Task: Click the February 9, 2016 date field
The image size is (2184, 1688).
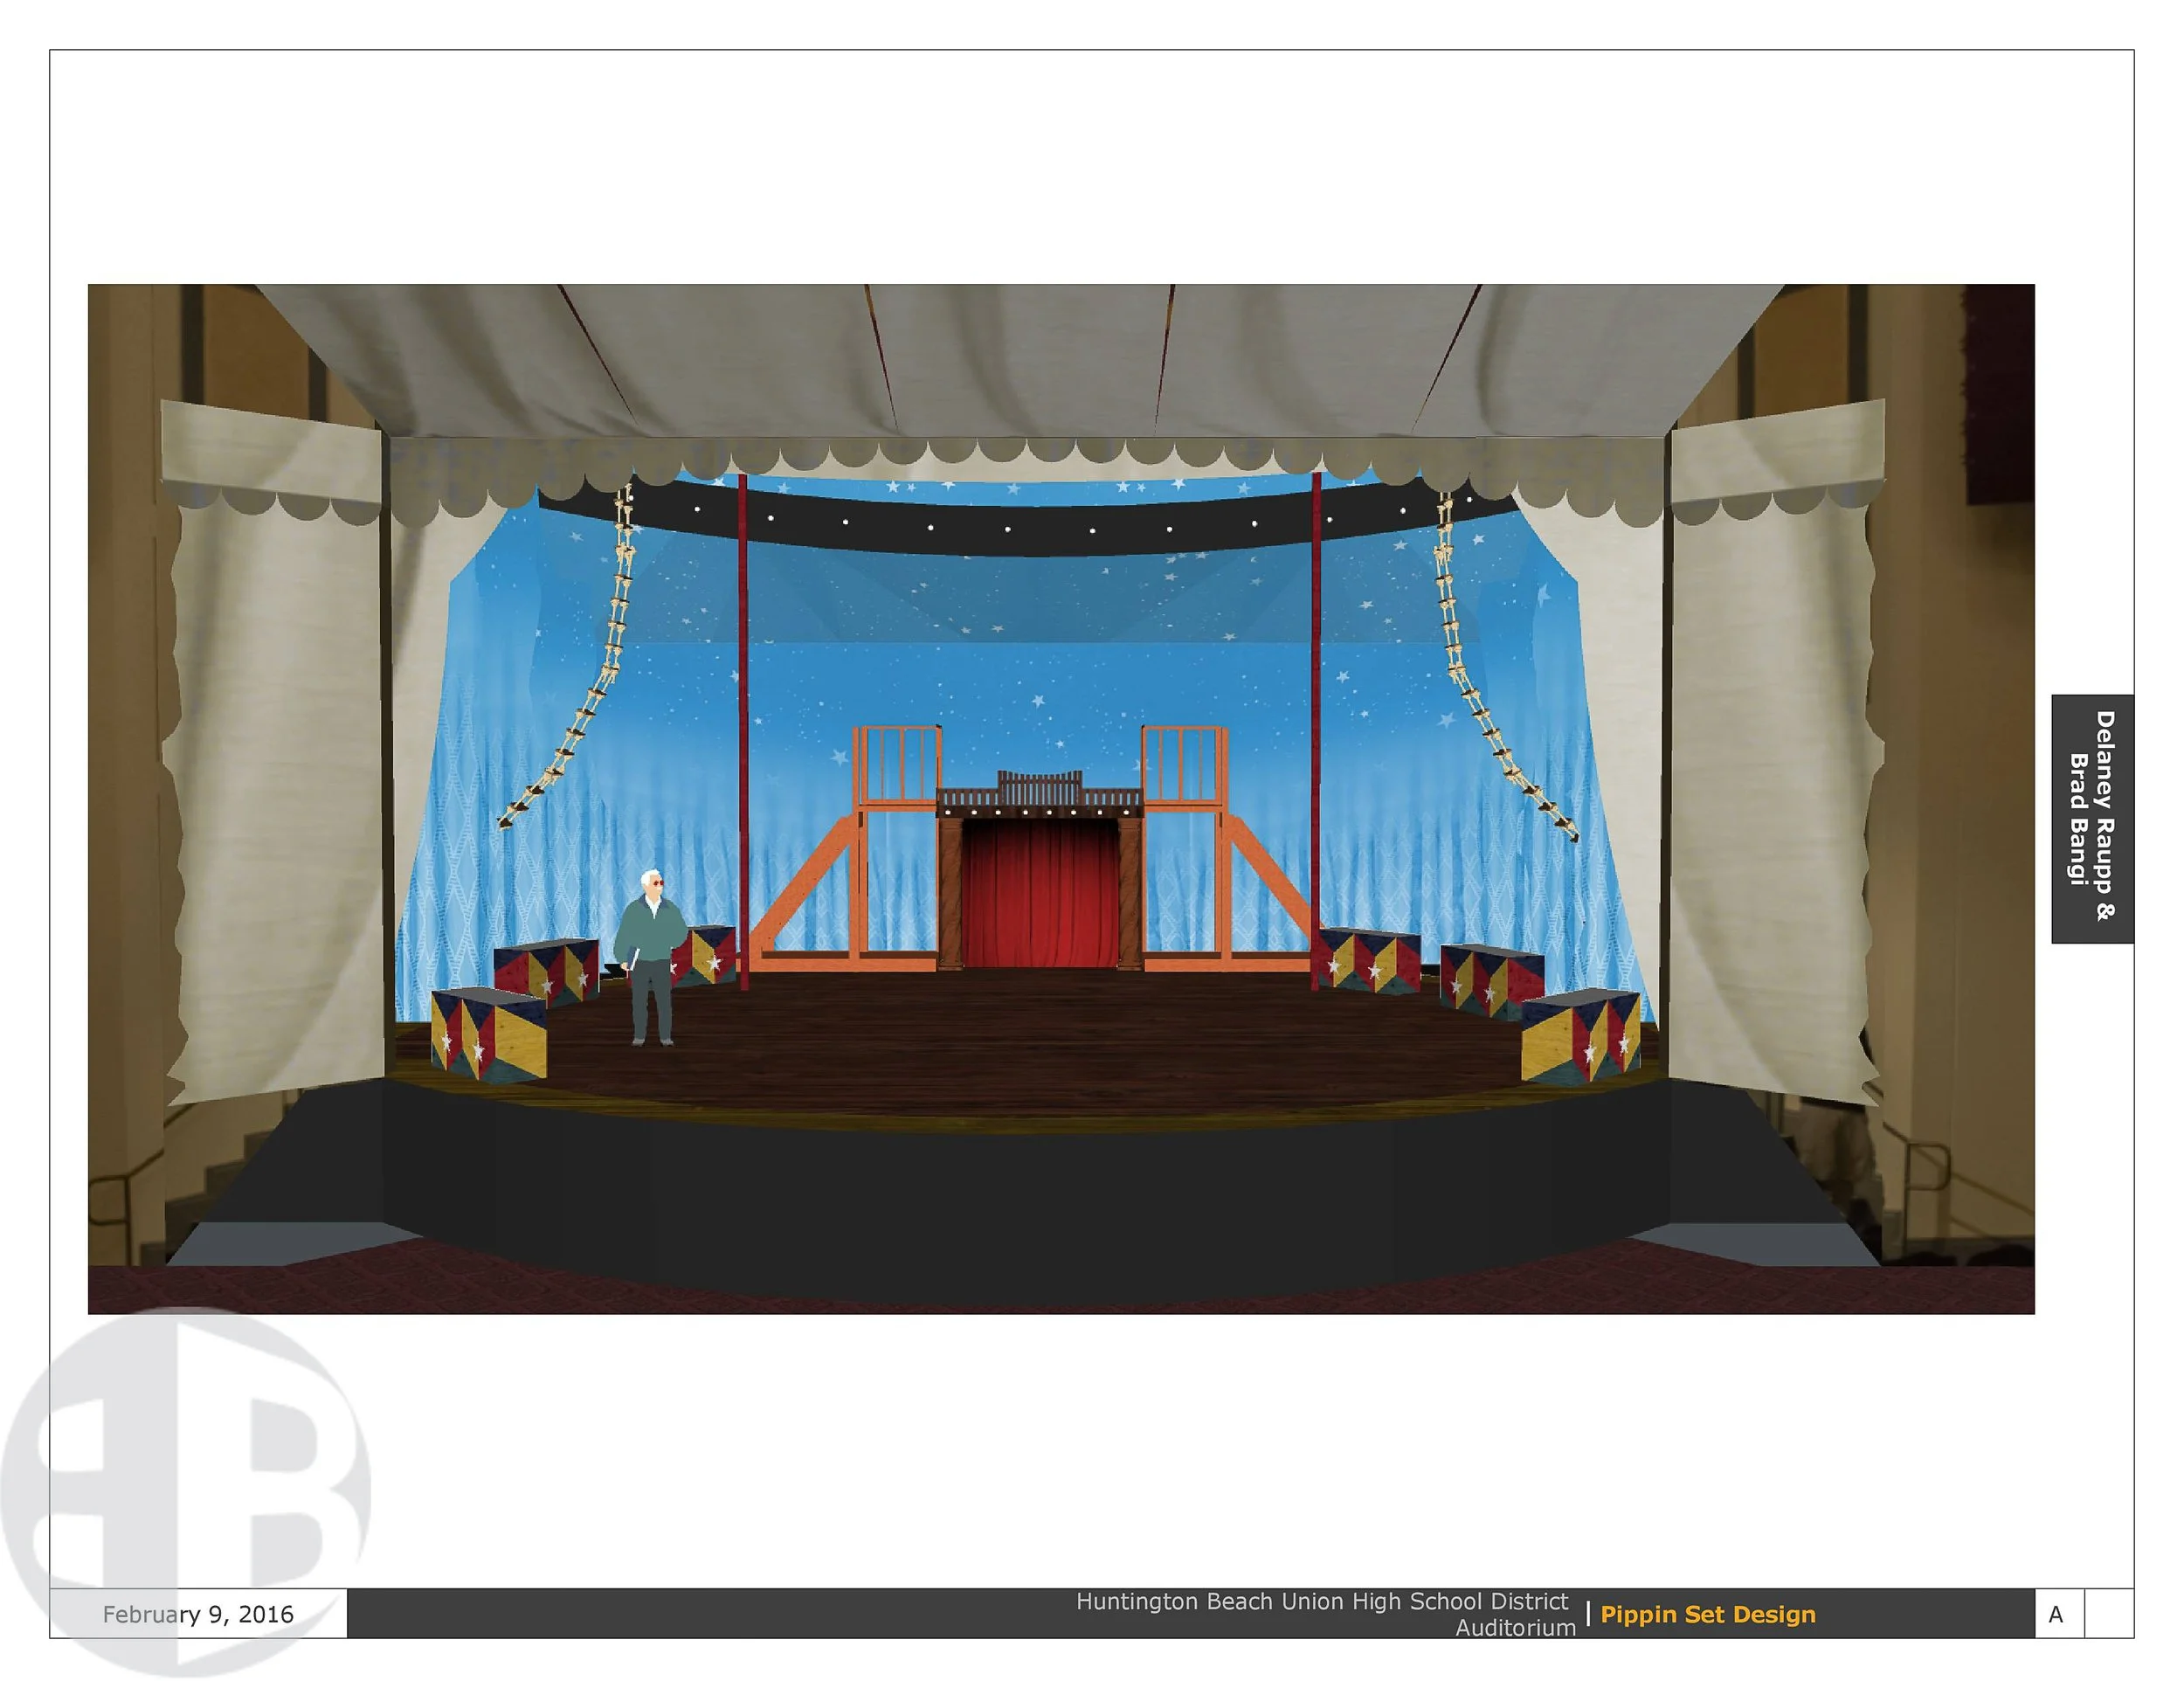Action: (198, 1614)
